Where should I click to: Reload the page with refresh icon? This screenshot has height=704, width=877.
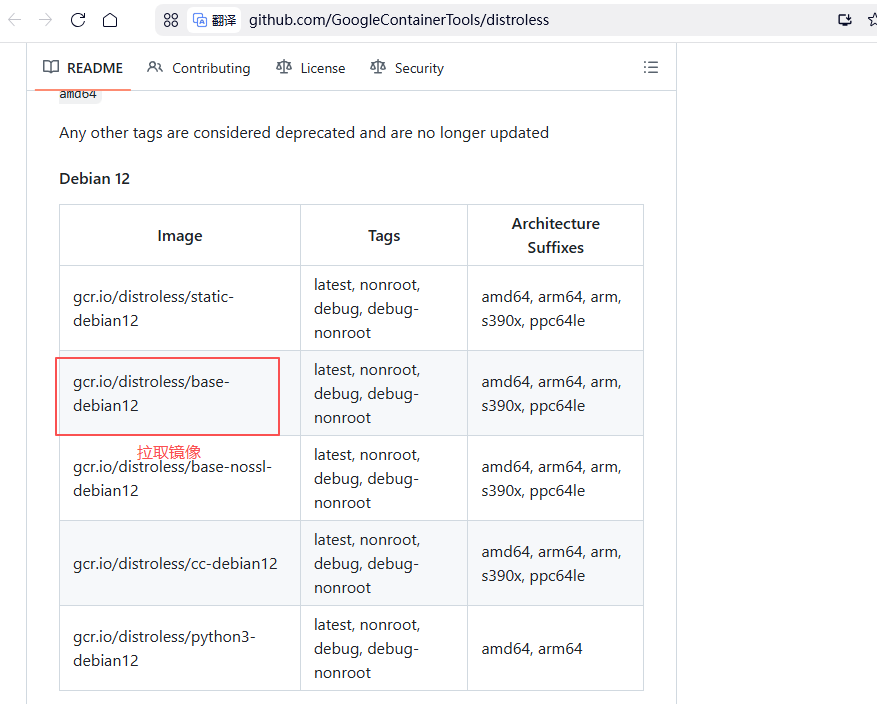coord(78,20)
